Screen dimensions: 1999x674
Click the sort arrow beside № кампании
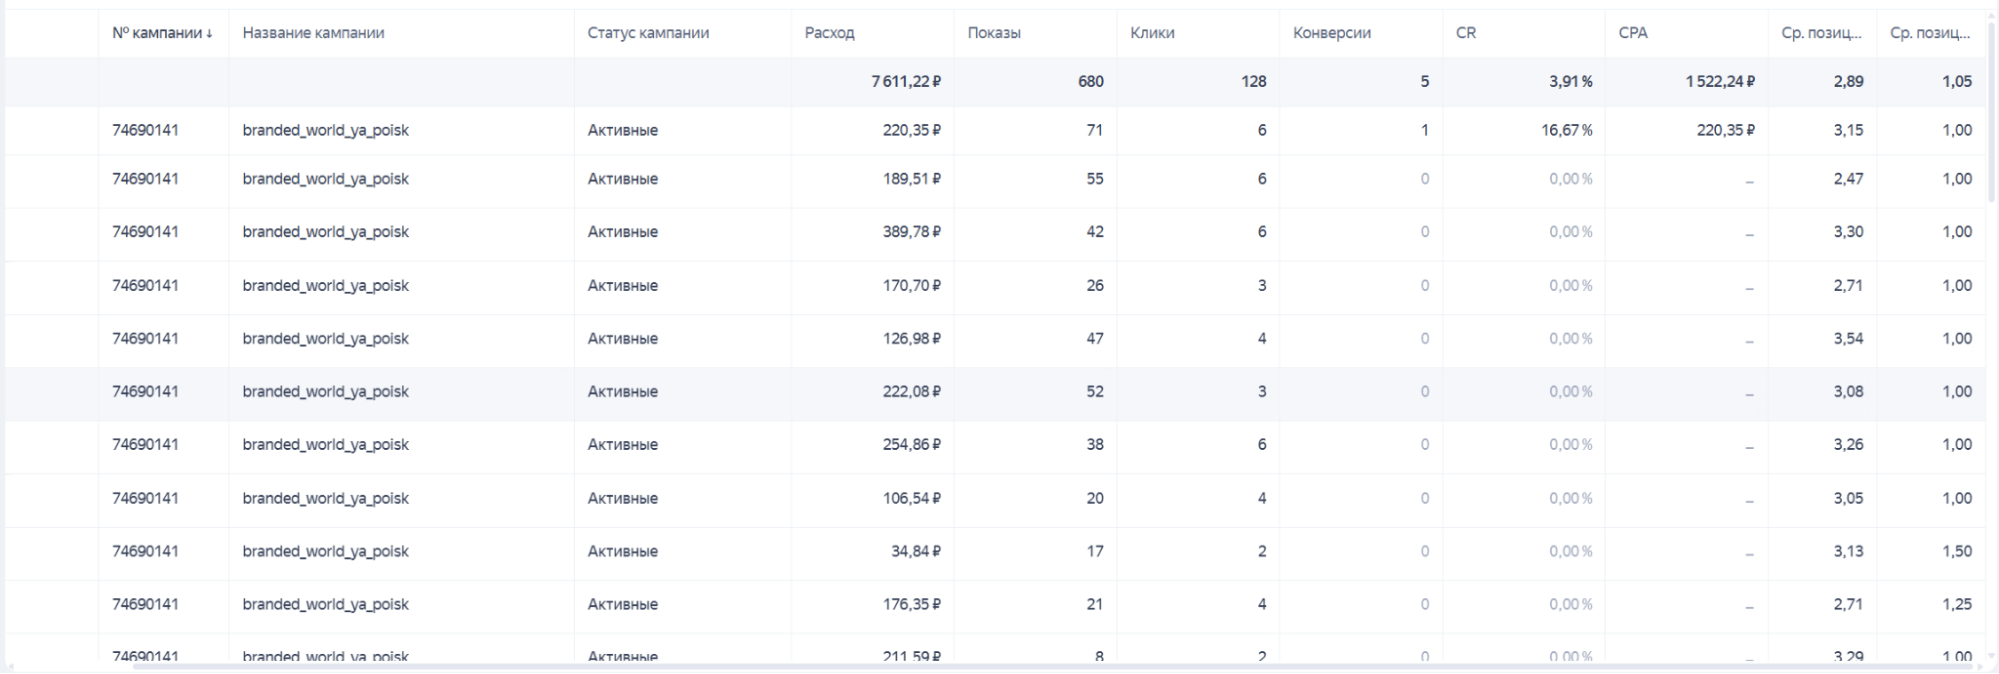[x=209, y=33]
